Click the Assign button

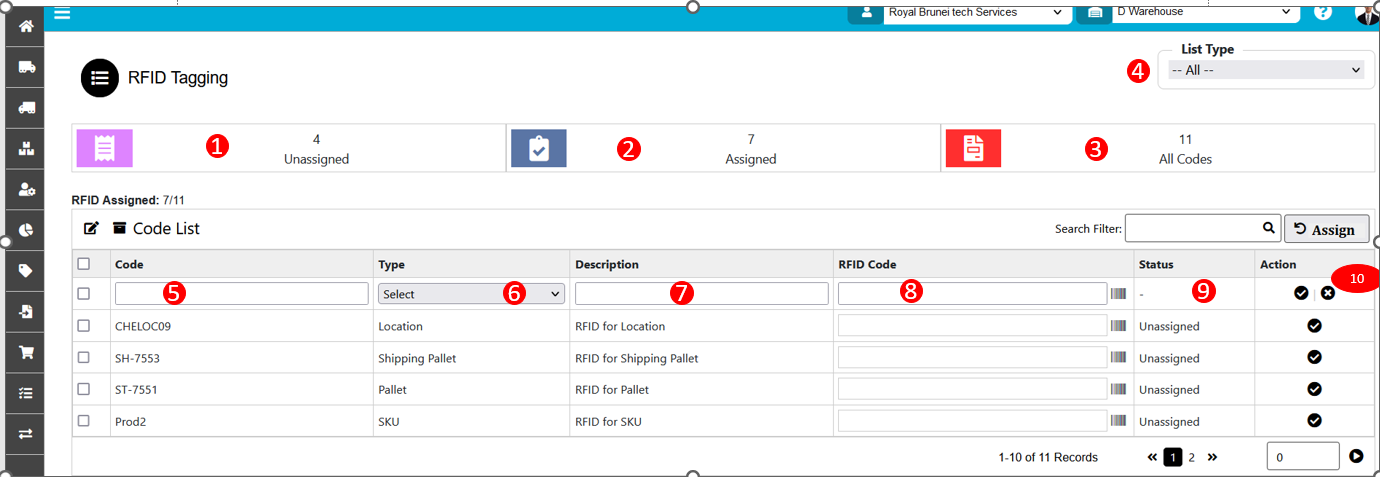pos(1326,229)
